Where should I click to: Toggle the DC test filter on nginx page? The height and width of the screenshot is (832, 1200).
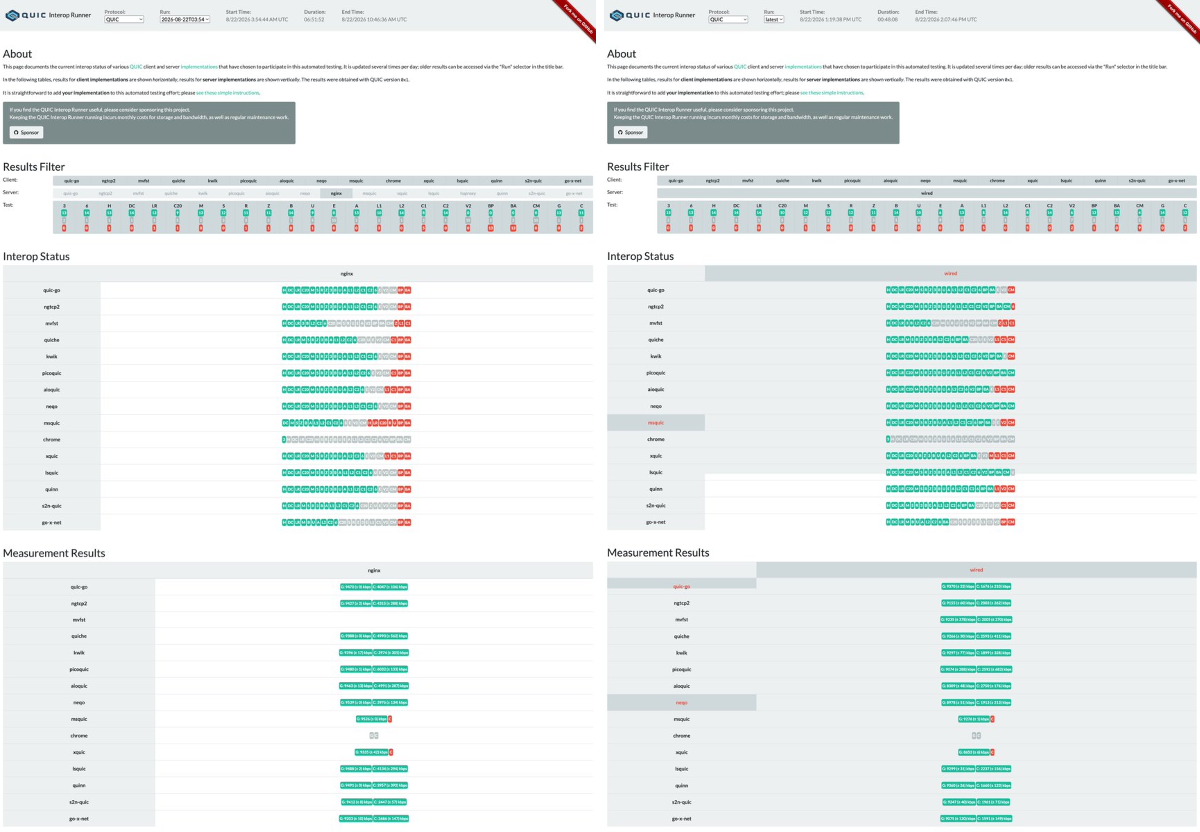tap(131, 218)
